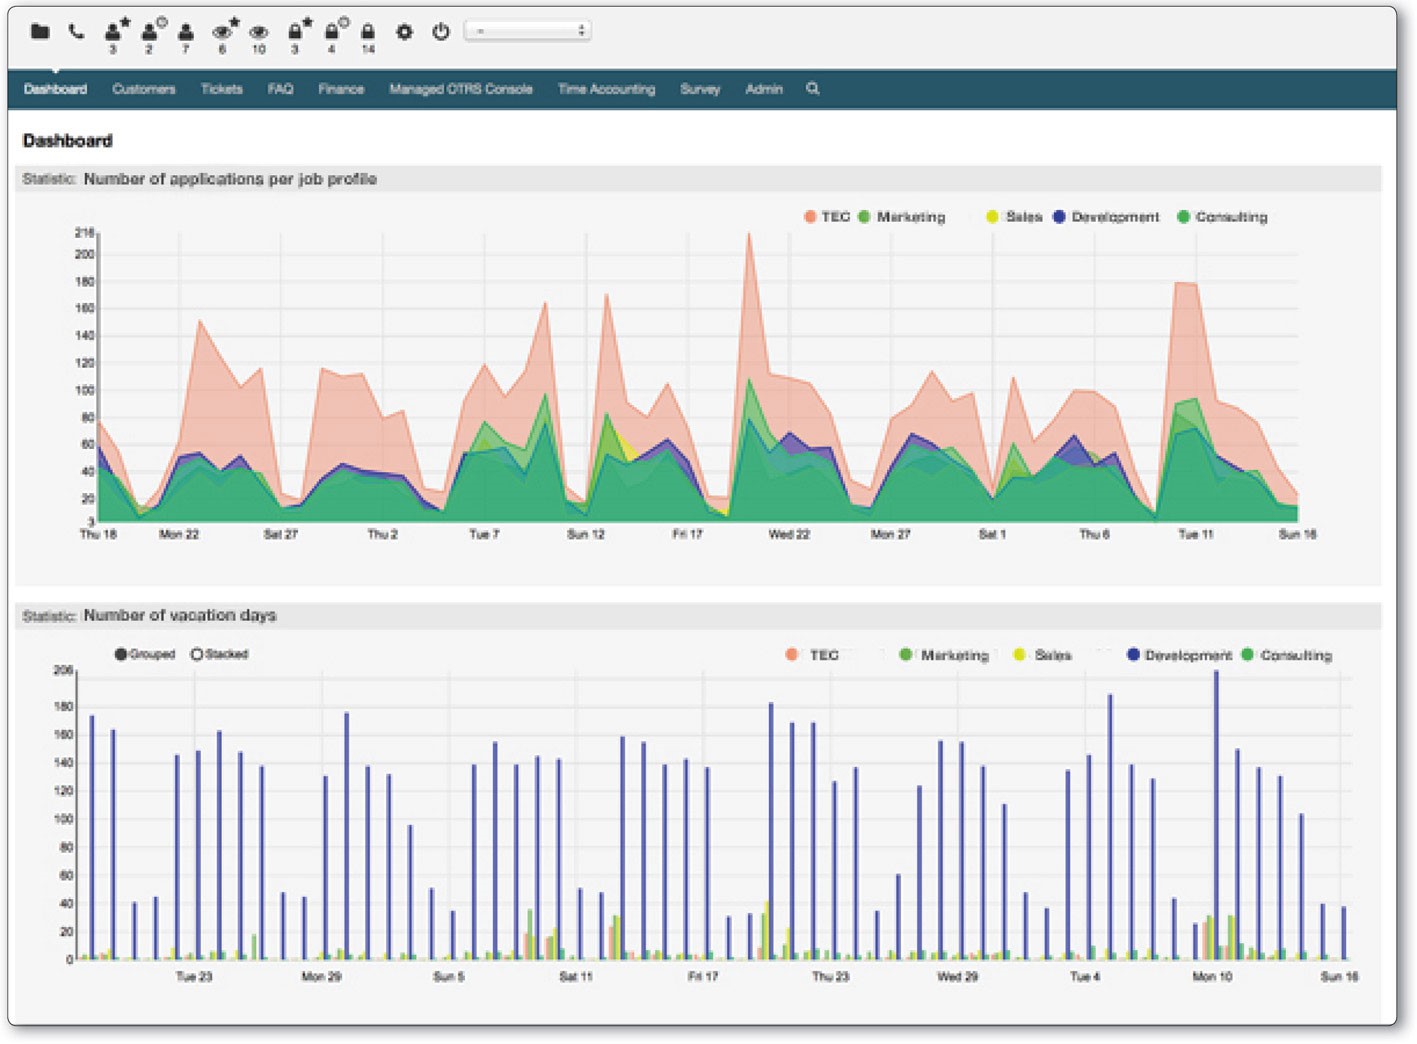Click the phone icon in toolbar
This screenshot has width=1417, height=1044.
76,32
